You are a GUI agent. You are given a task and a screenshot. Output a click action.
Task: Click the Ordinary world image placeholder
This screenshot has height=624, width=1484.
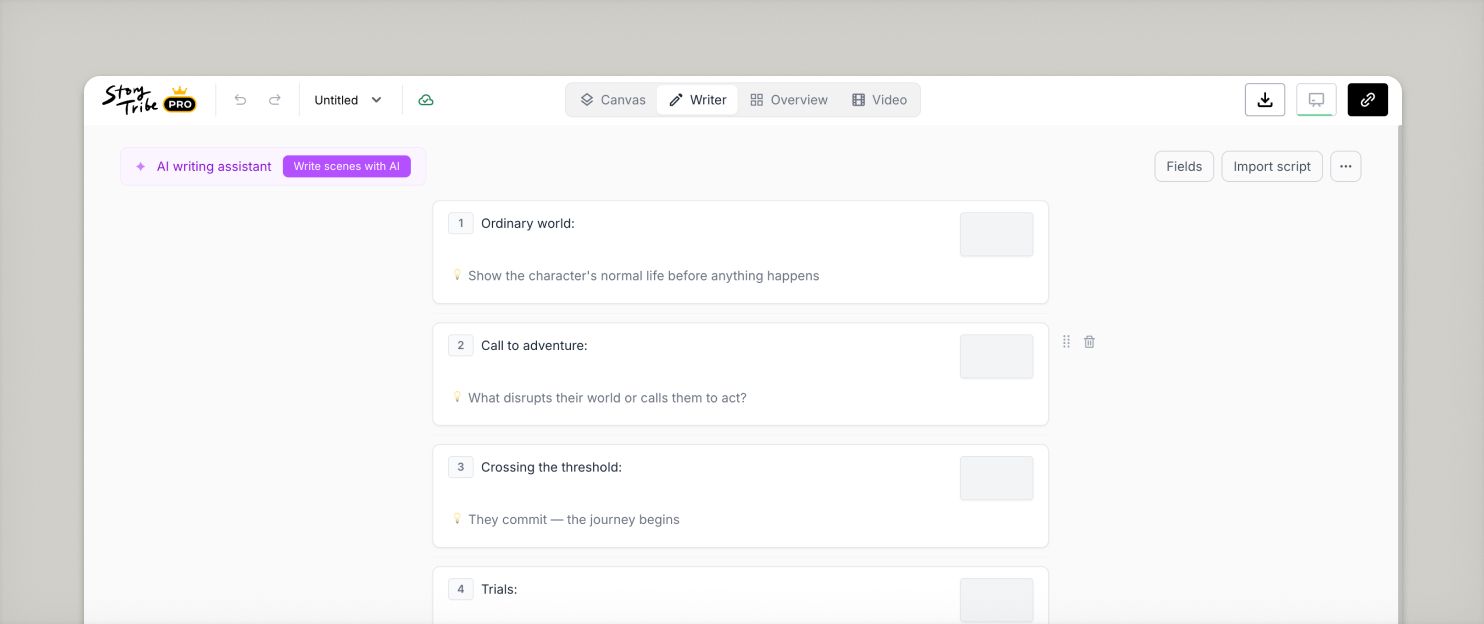996,233
